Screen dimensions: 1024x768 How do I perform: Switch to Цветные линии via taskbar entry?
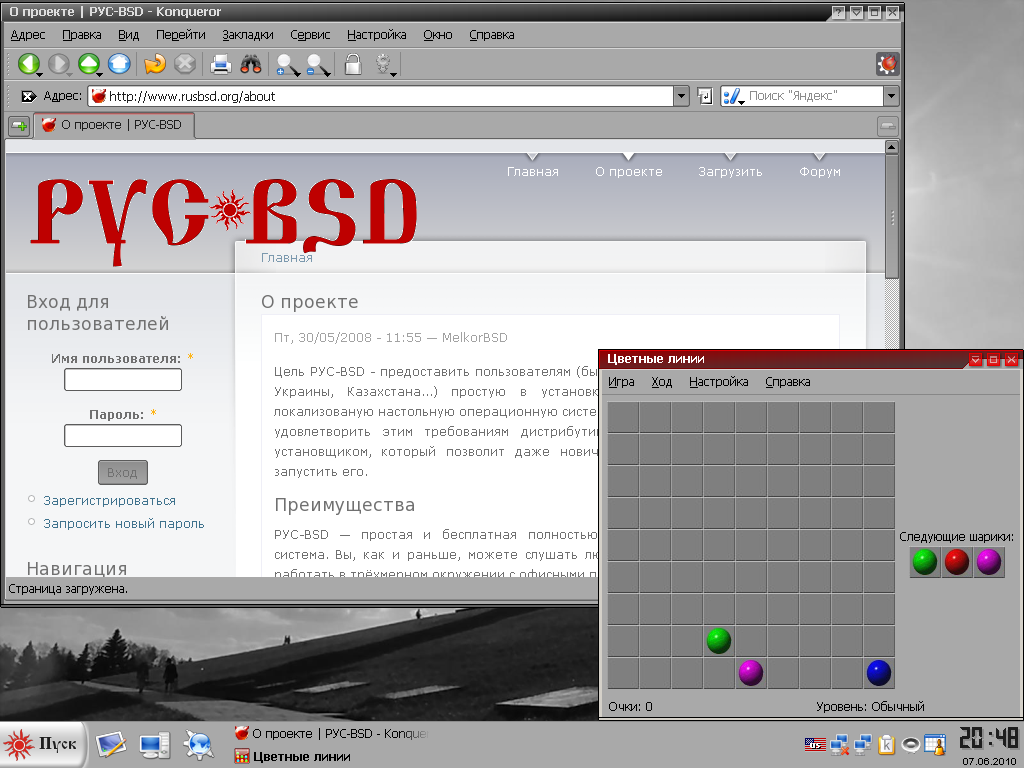(x=293, y=757)
